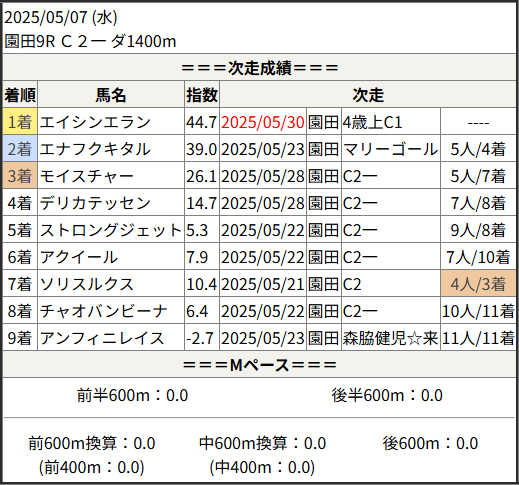519x485 pixels.
Task: Click the 指数 column header
Action: click(x=202, y=94)
